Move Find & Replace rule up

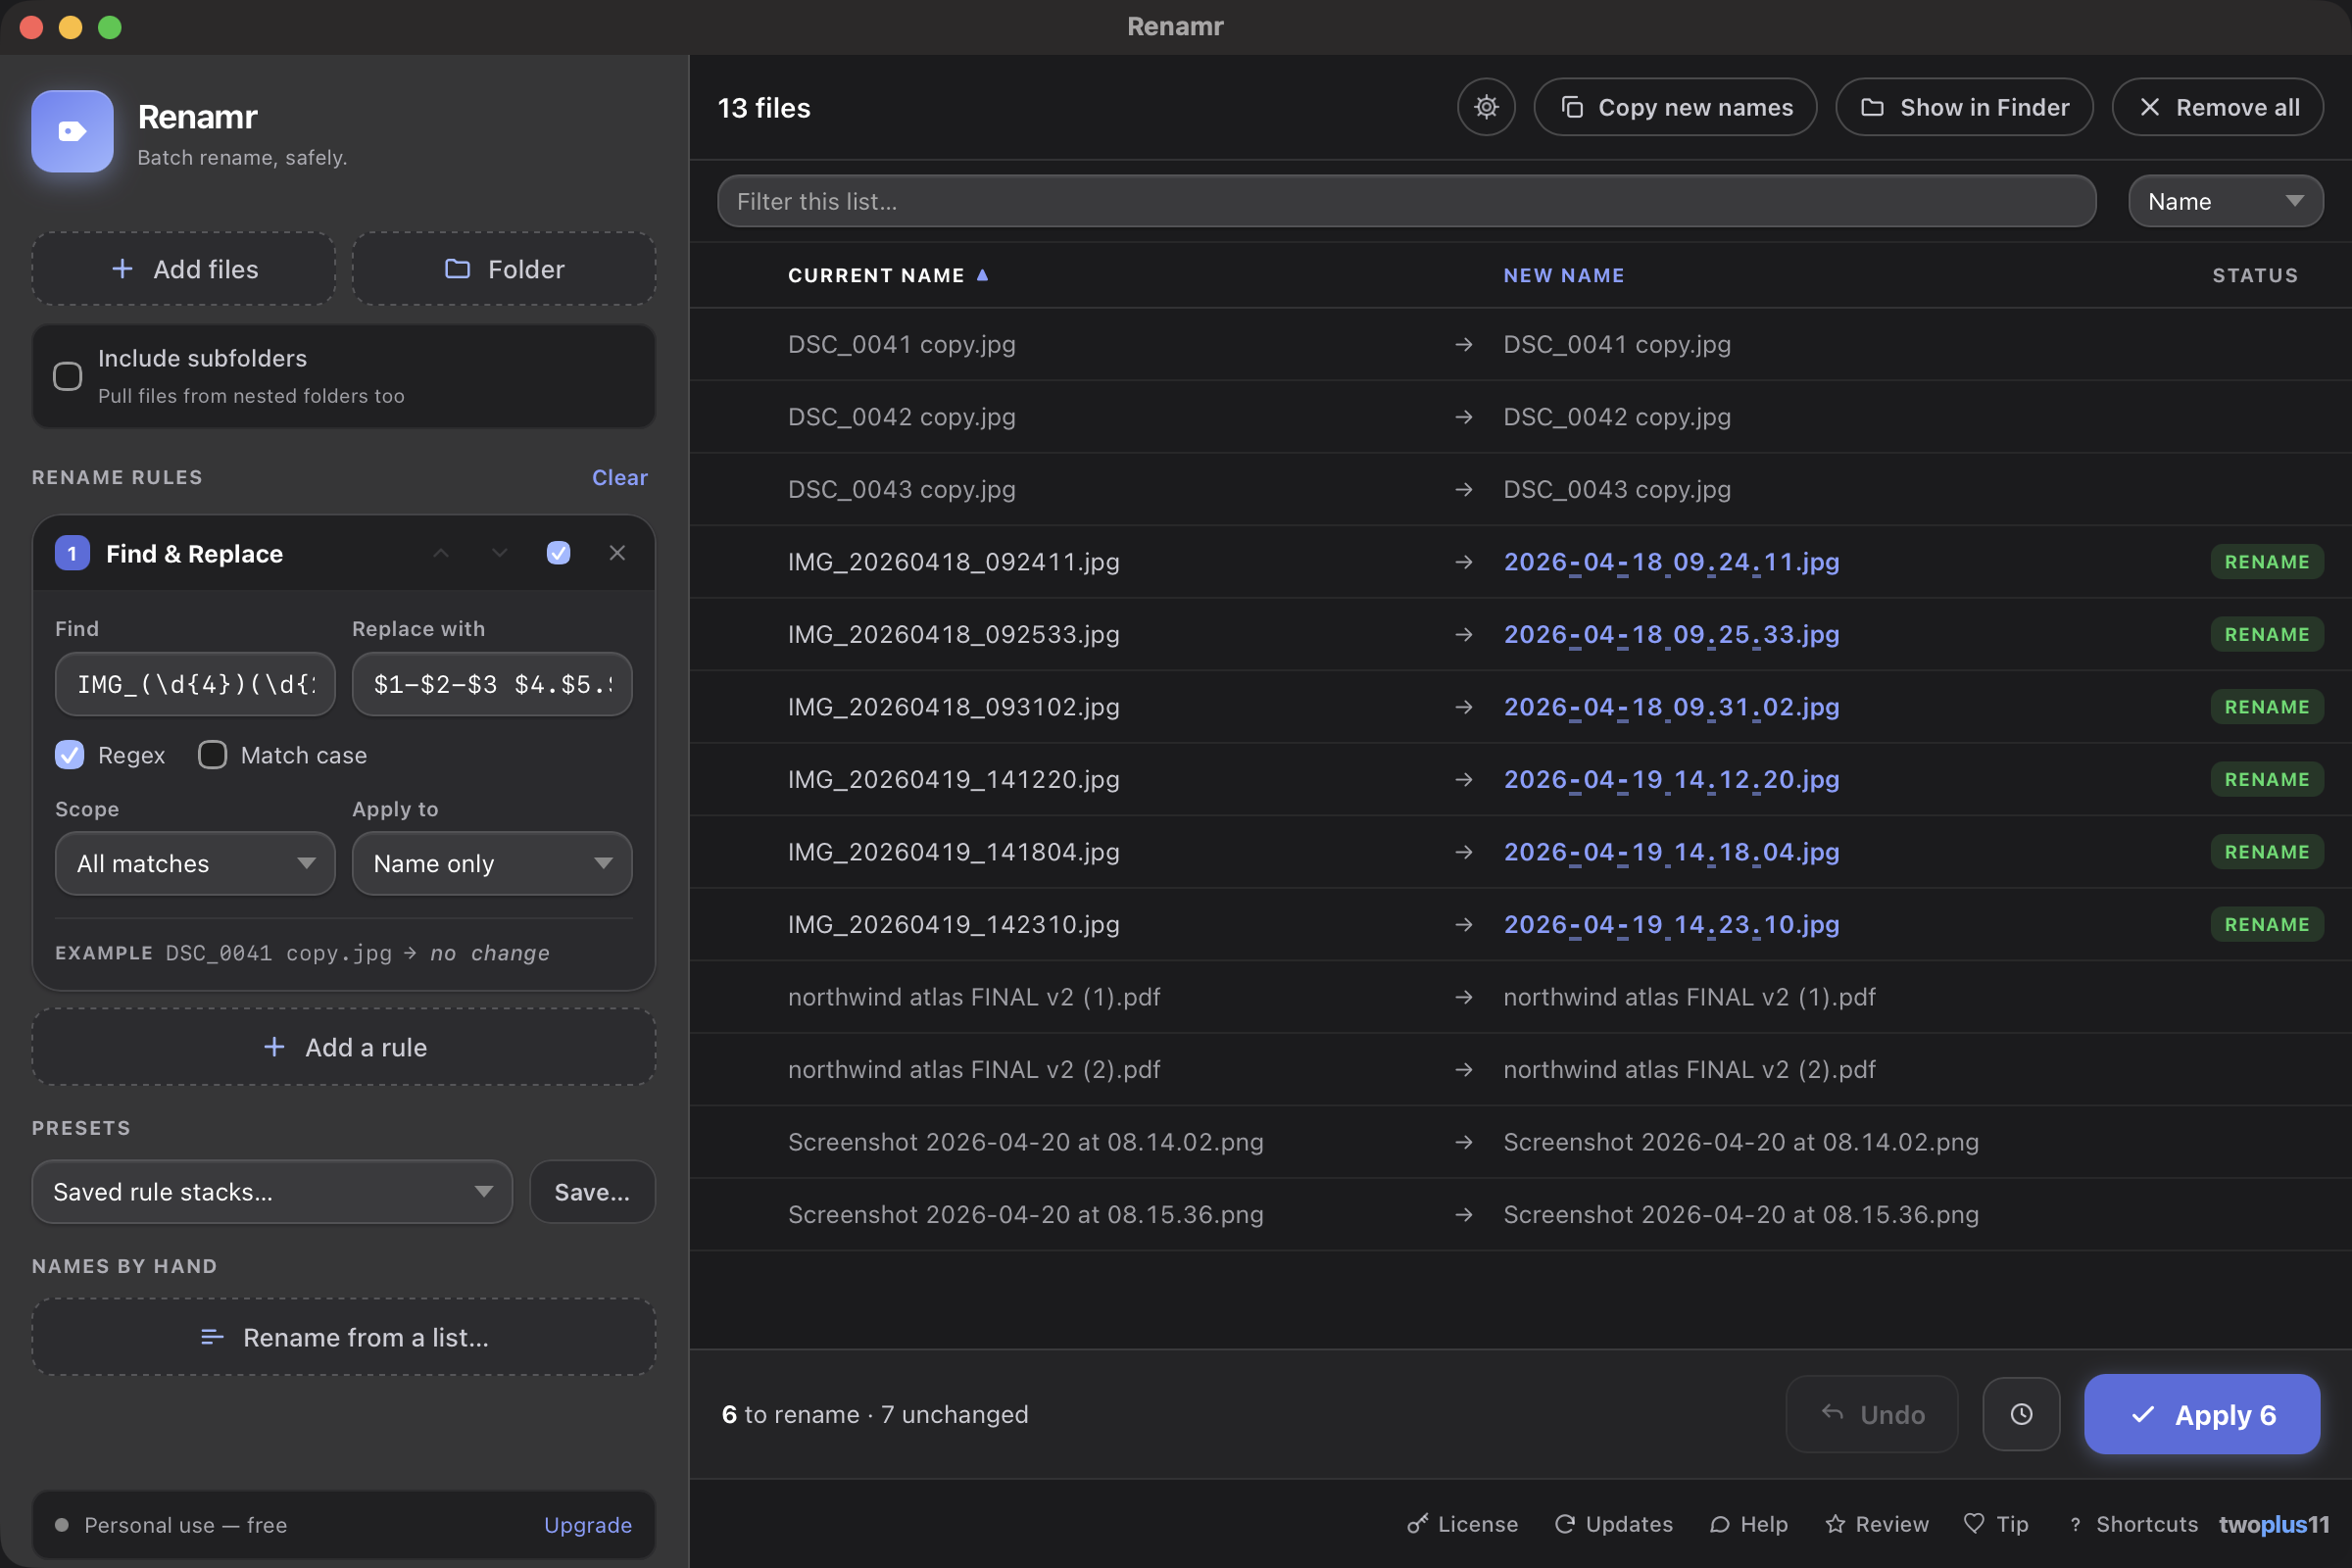[x=441, y=553]
